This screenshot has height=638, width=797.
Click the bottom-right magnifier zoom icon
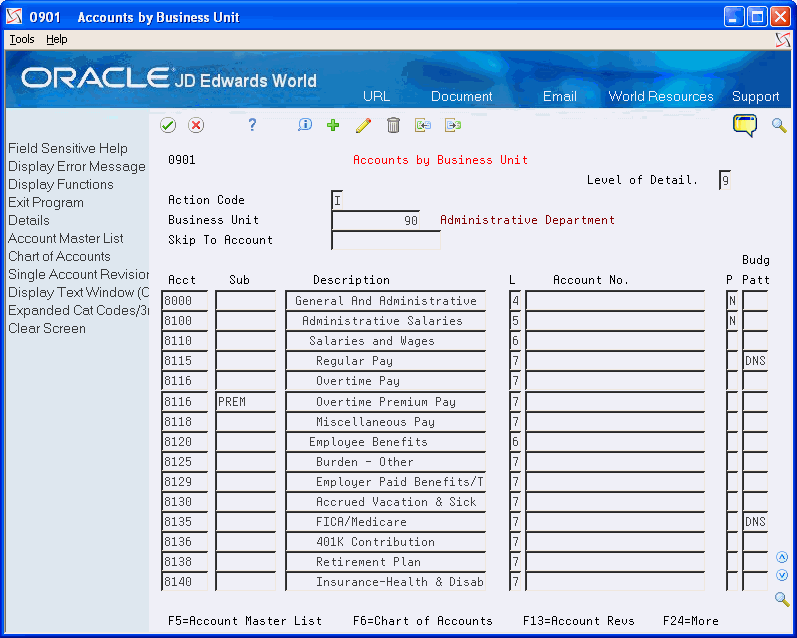[x=782, y=599]
